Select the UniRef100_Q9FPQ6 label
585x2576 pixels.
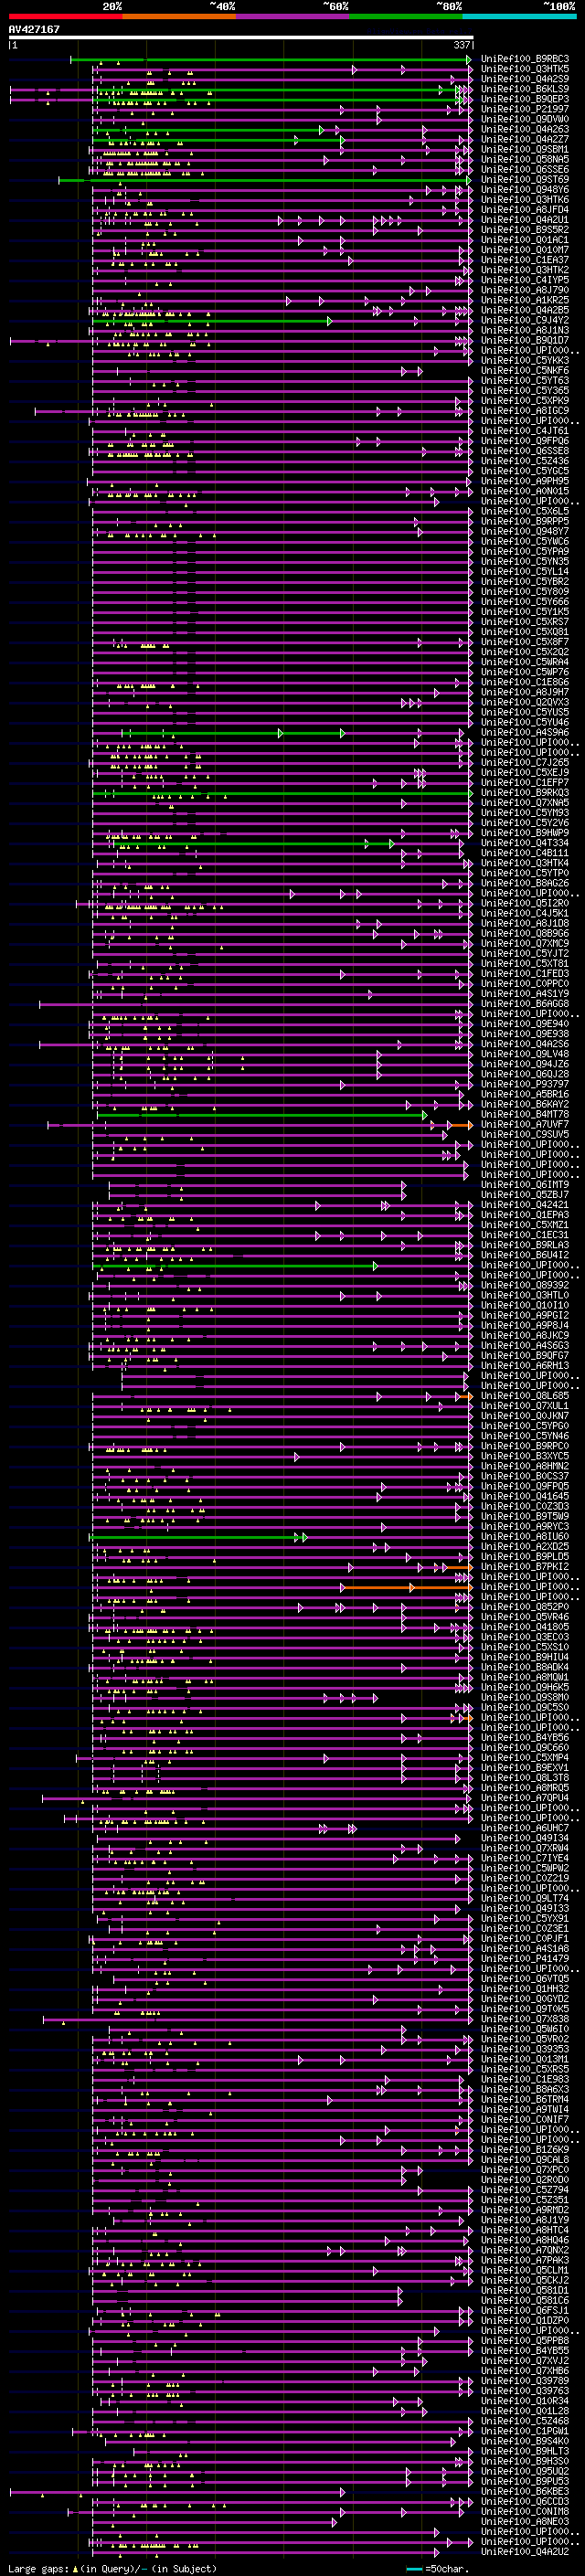tap(525, 441)
